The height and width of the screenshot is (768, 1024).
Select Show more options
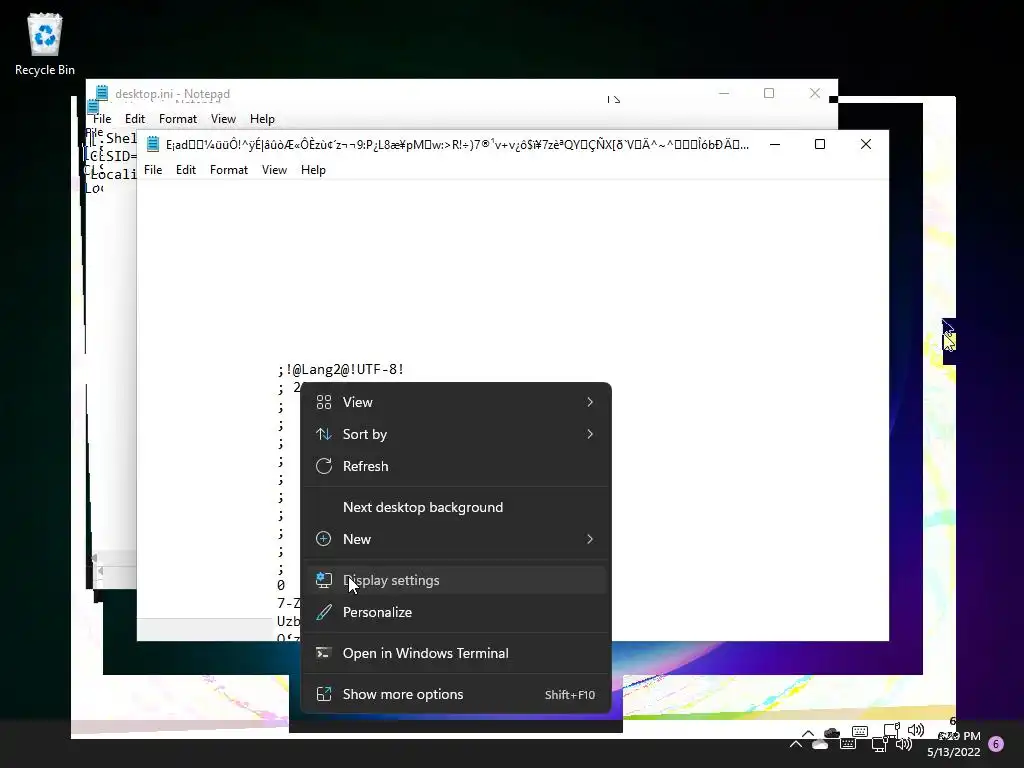456,695
